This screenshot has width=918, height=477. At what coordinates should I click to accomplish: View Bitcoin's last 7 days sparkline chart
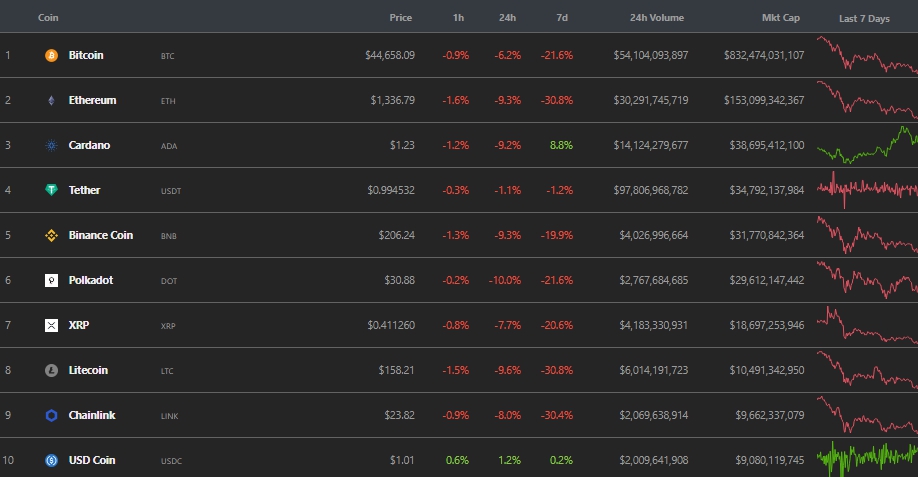coord(866,56)
